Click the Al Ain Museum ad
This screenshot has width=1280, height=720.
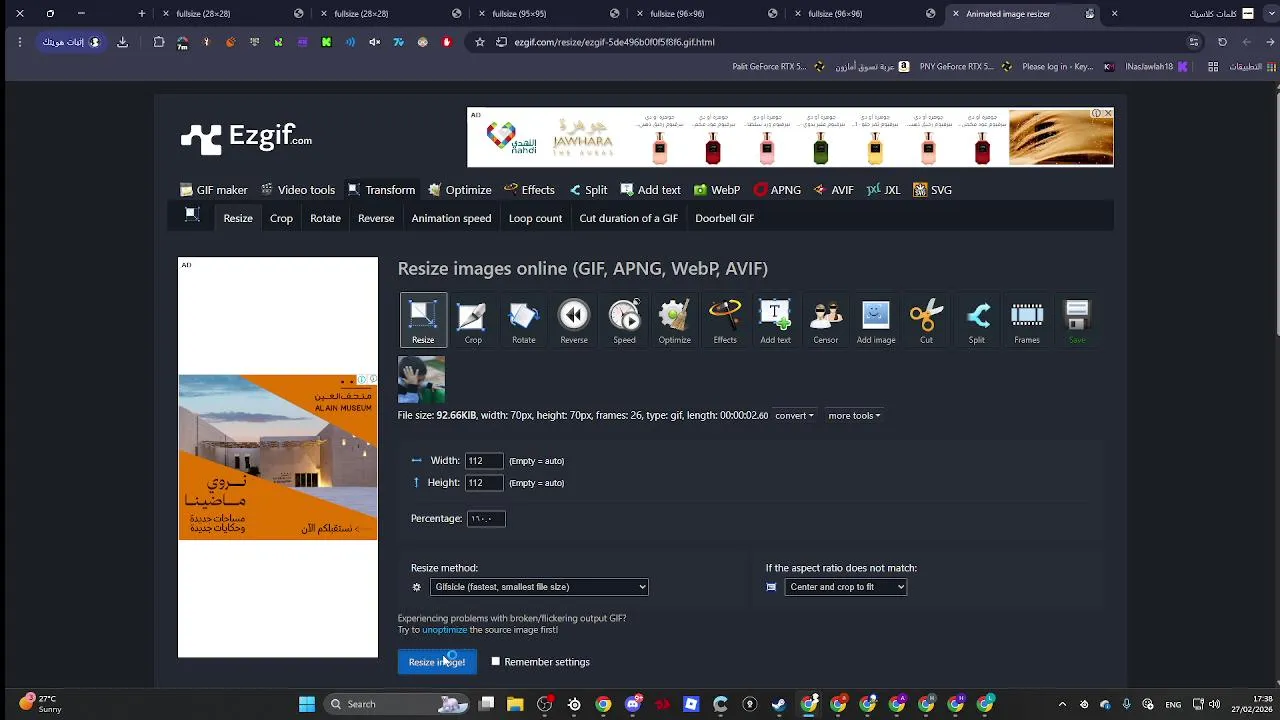tap(278, 457)
